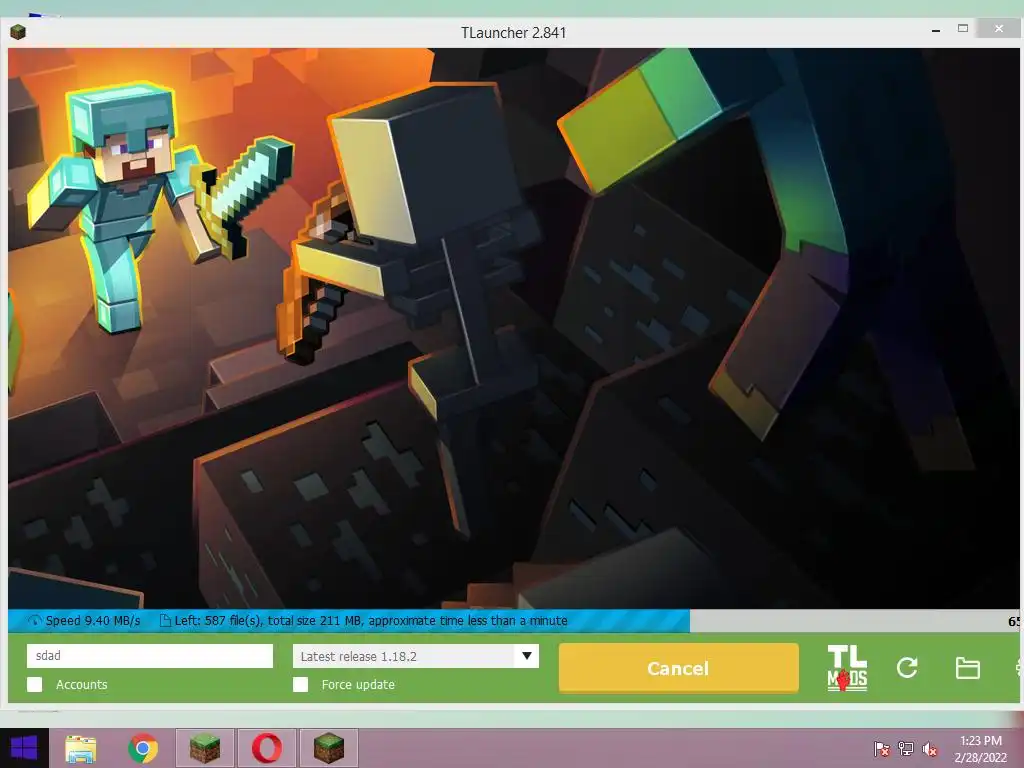Open File Explorer from taskbar
Screen dimensions: 1024x768
tap(80, 748)
